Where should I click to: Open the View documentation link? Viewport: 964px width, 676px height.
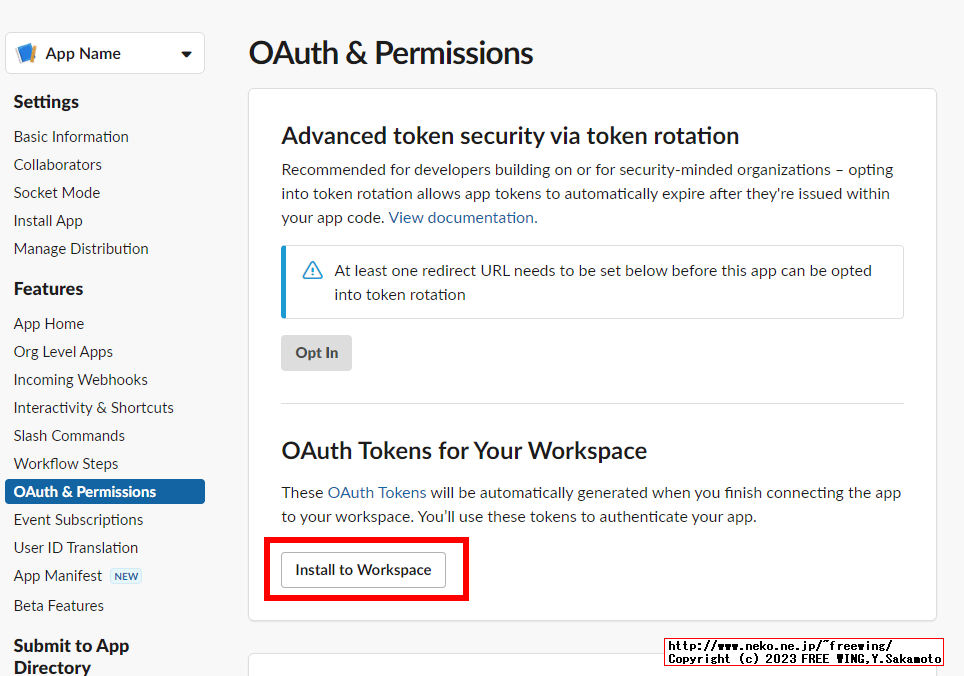tap(459, 216)
